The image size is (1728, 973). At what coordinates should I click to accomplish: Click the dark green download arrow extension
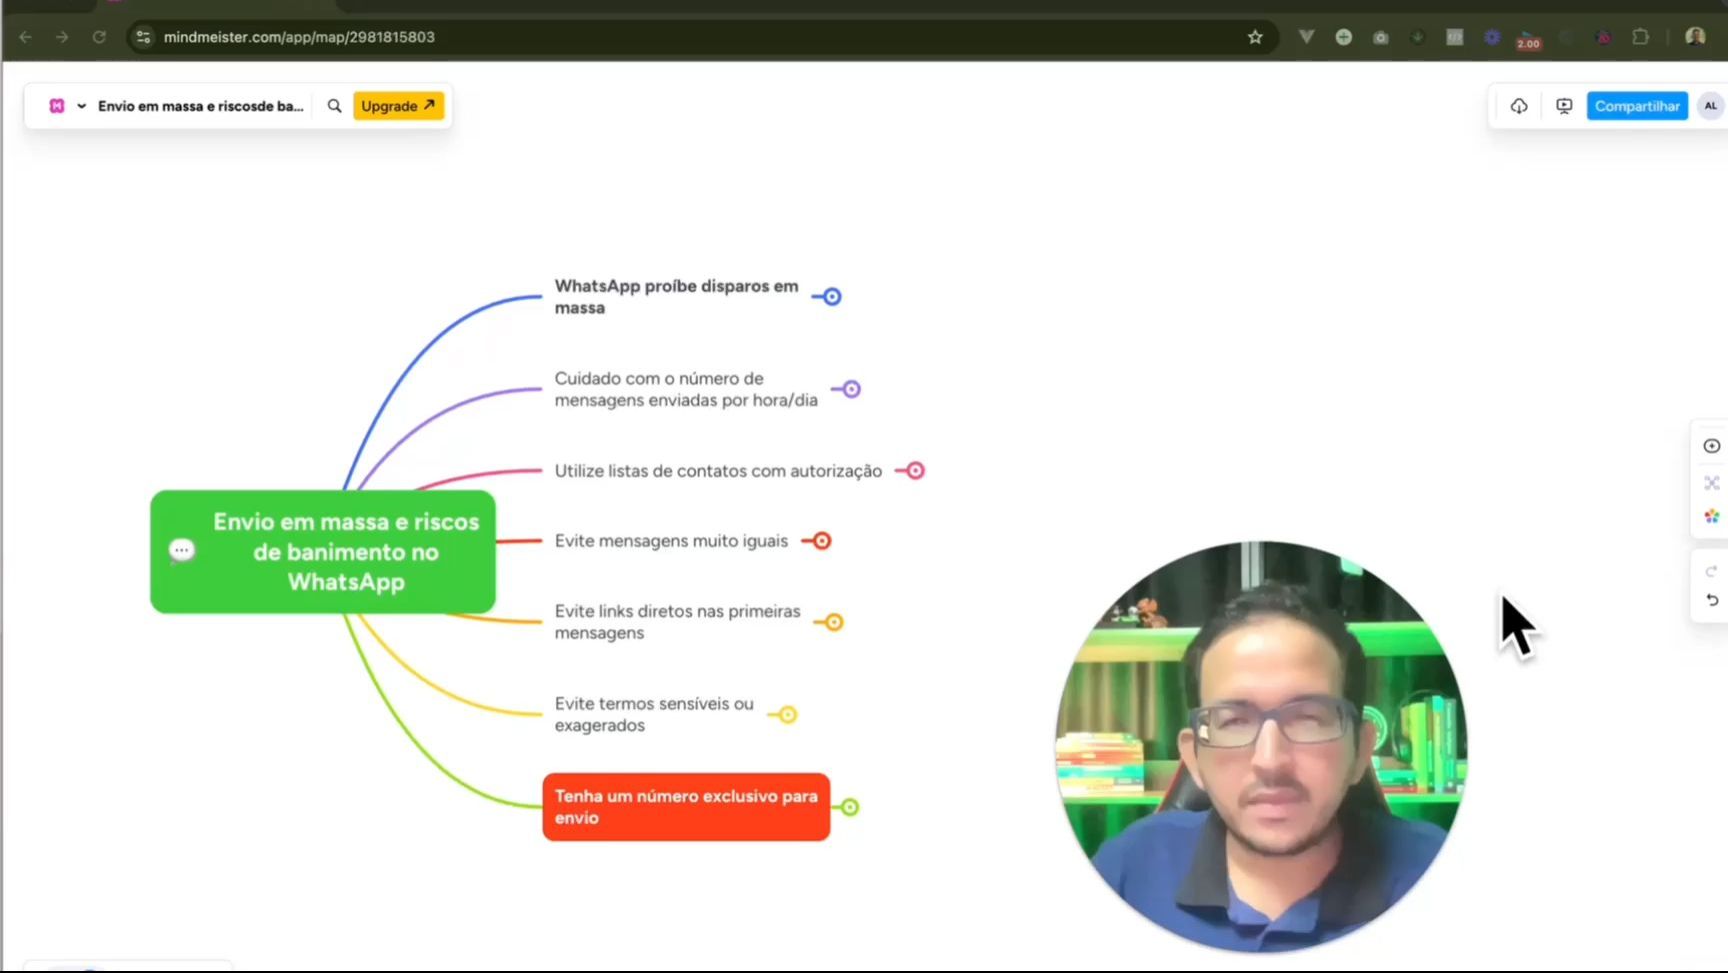pos(1417,37)
